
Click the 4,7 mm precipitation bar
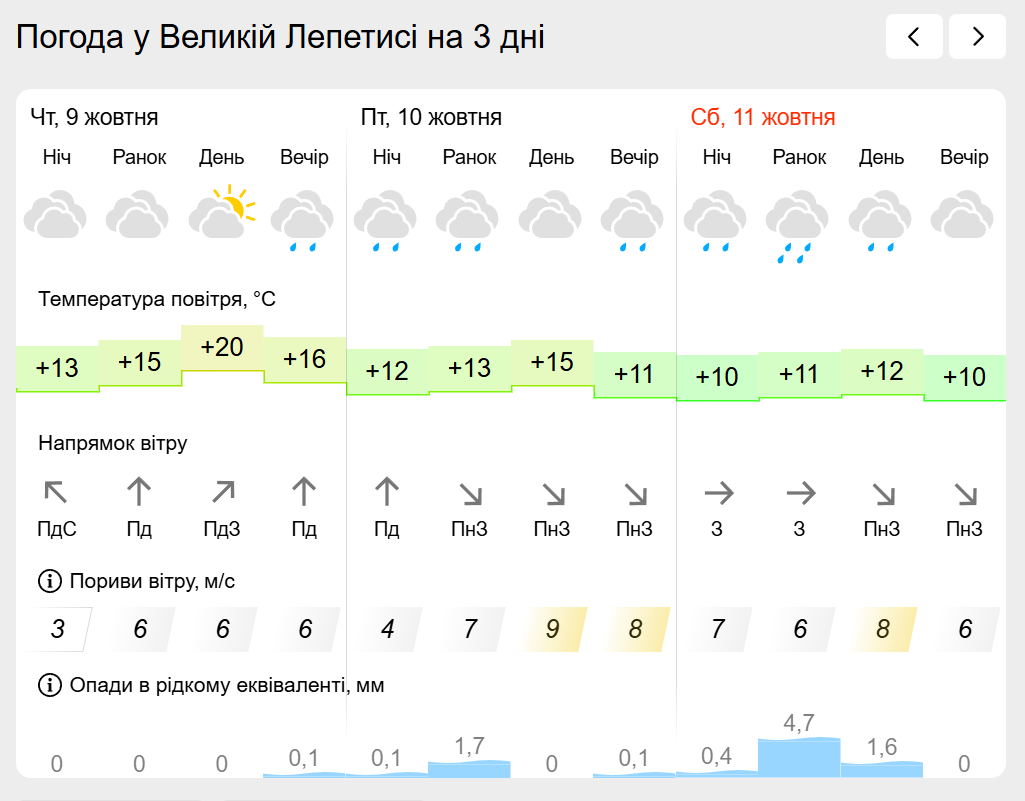coord(799,755)
